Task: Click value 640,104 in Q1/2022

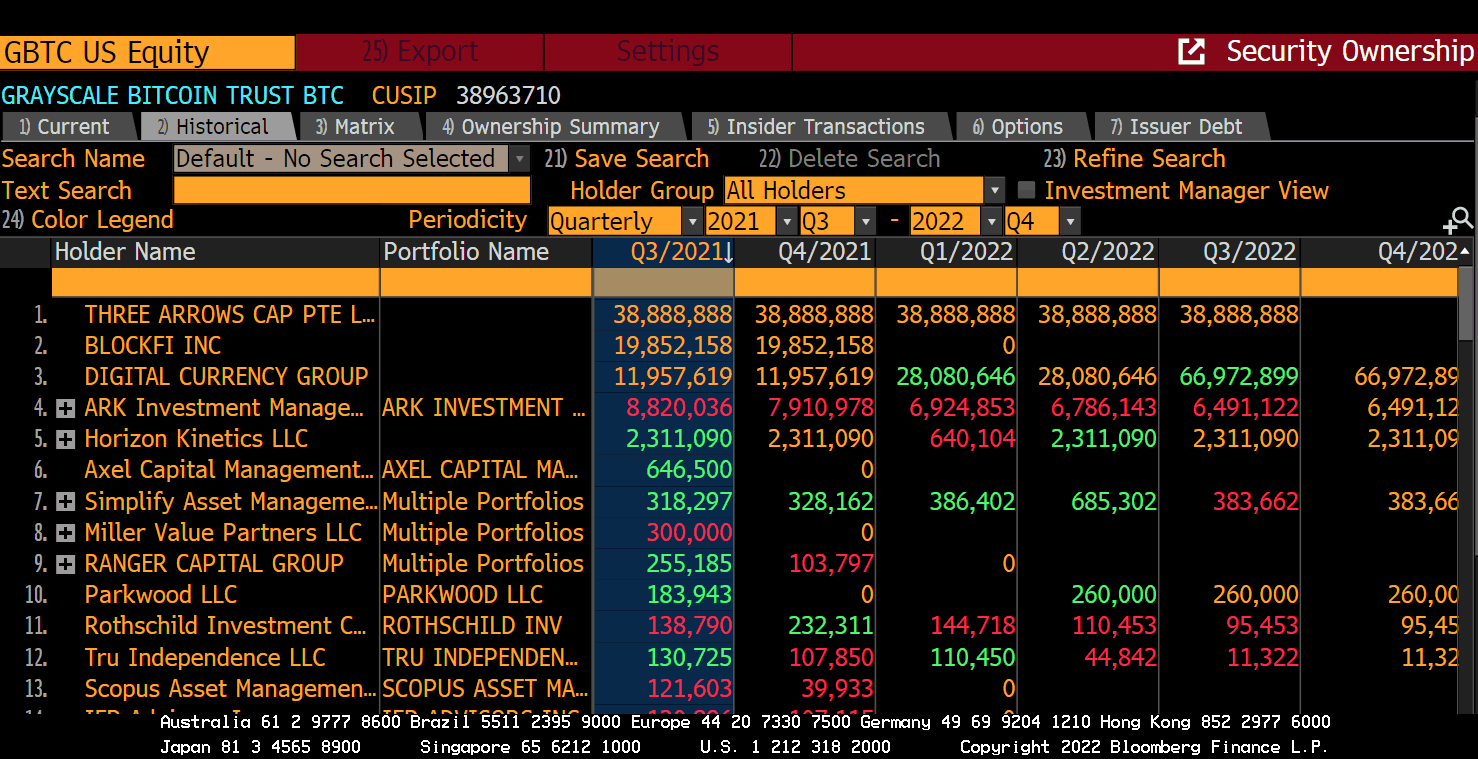Action: point(972,439)
